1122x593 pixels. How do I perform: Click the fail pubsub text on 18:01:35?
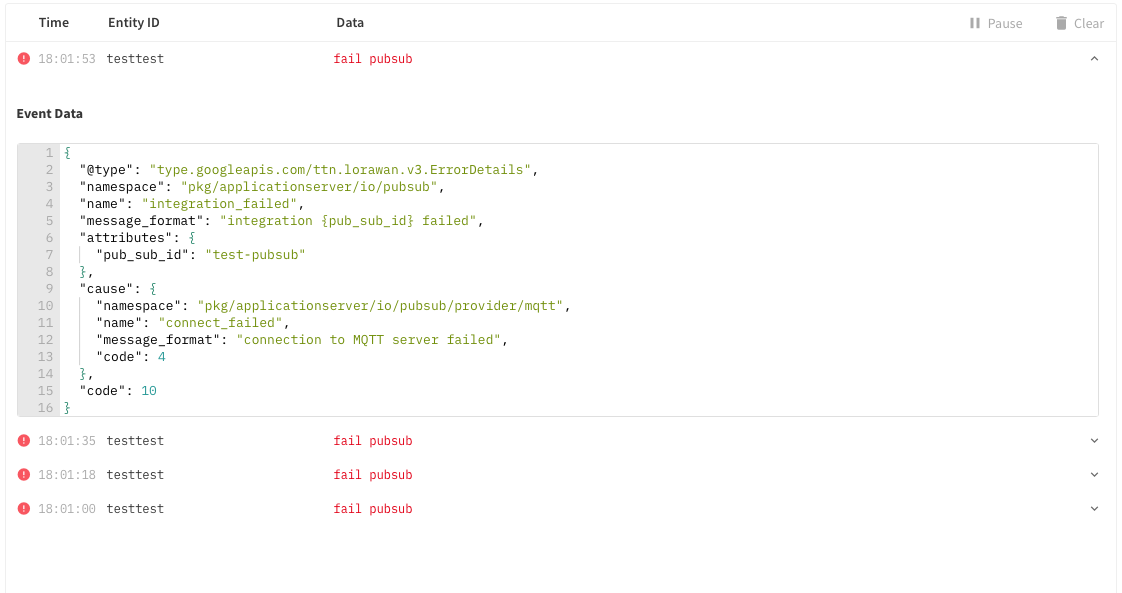[x=373, y=440]
